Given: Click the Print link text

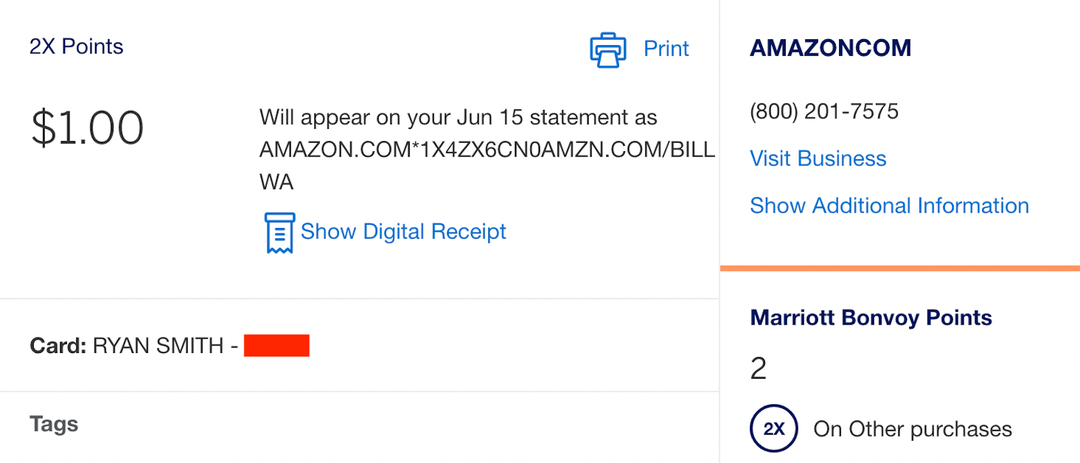Looking at the screenshot, I should coord(666,49).
